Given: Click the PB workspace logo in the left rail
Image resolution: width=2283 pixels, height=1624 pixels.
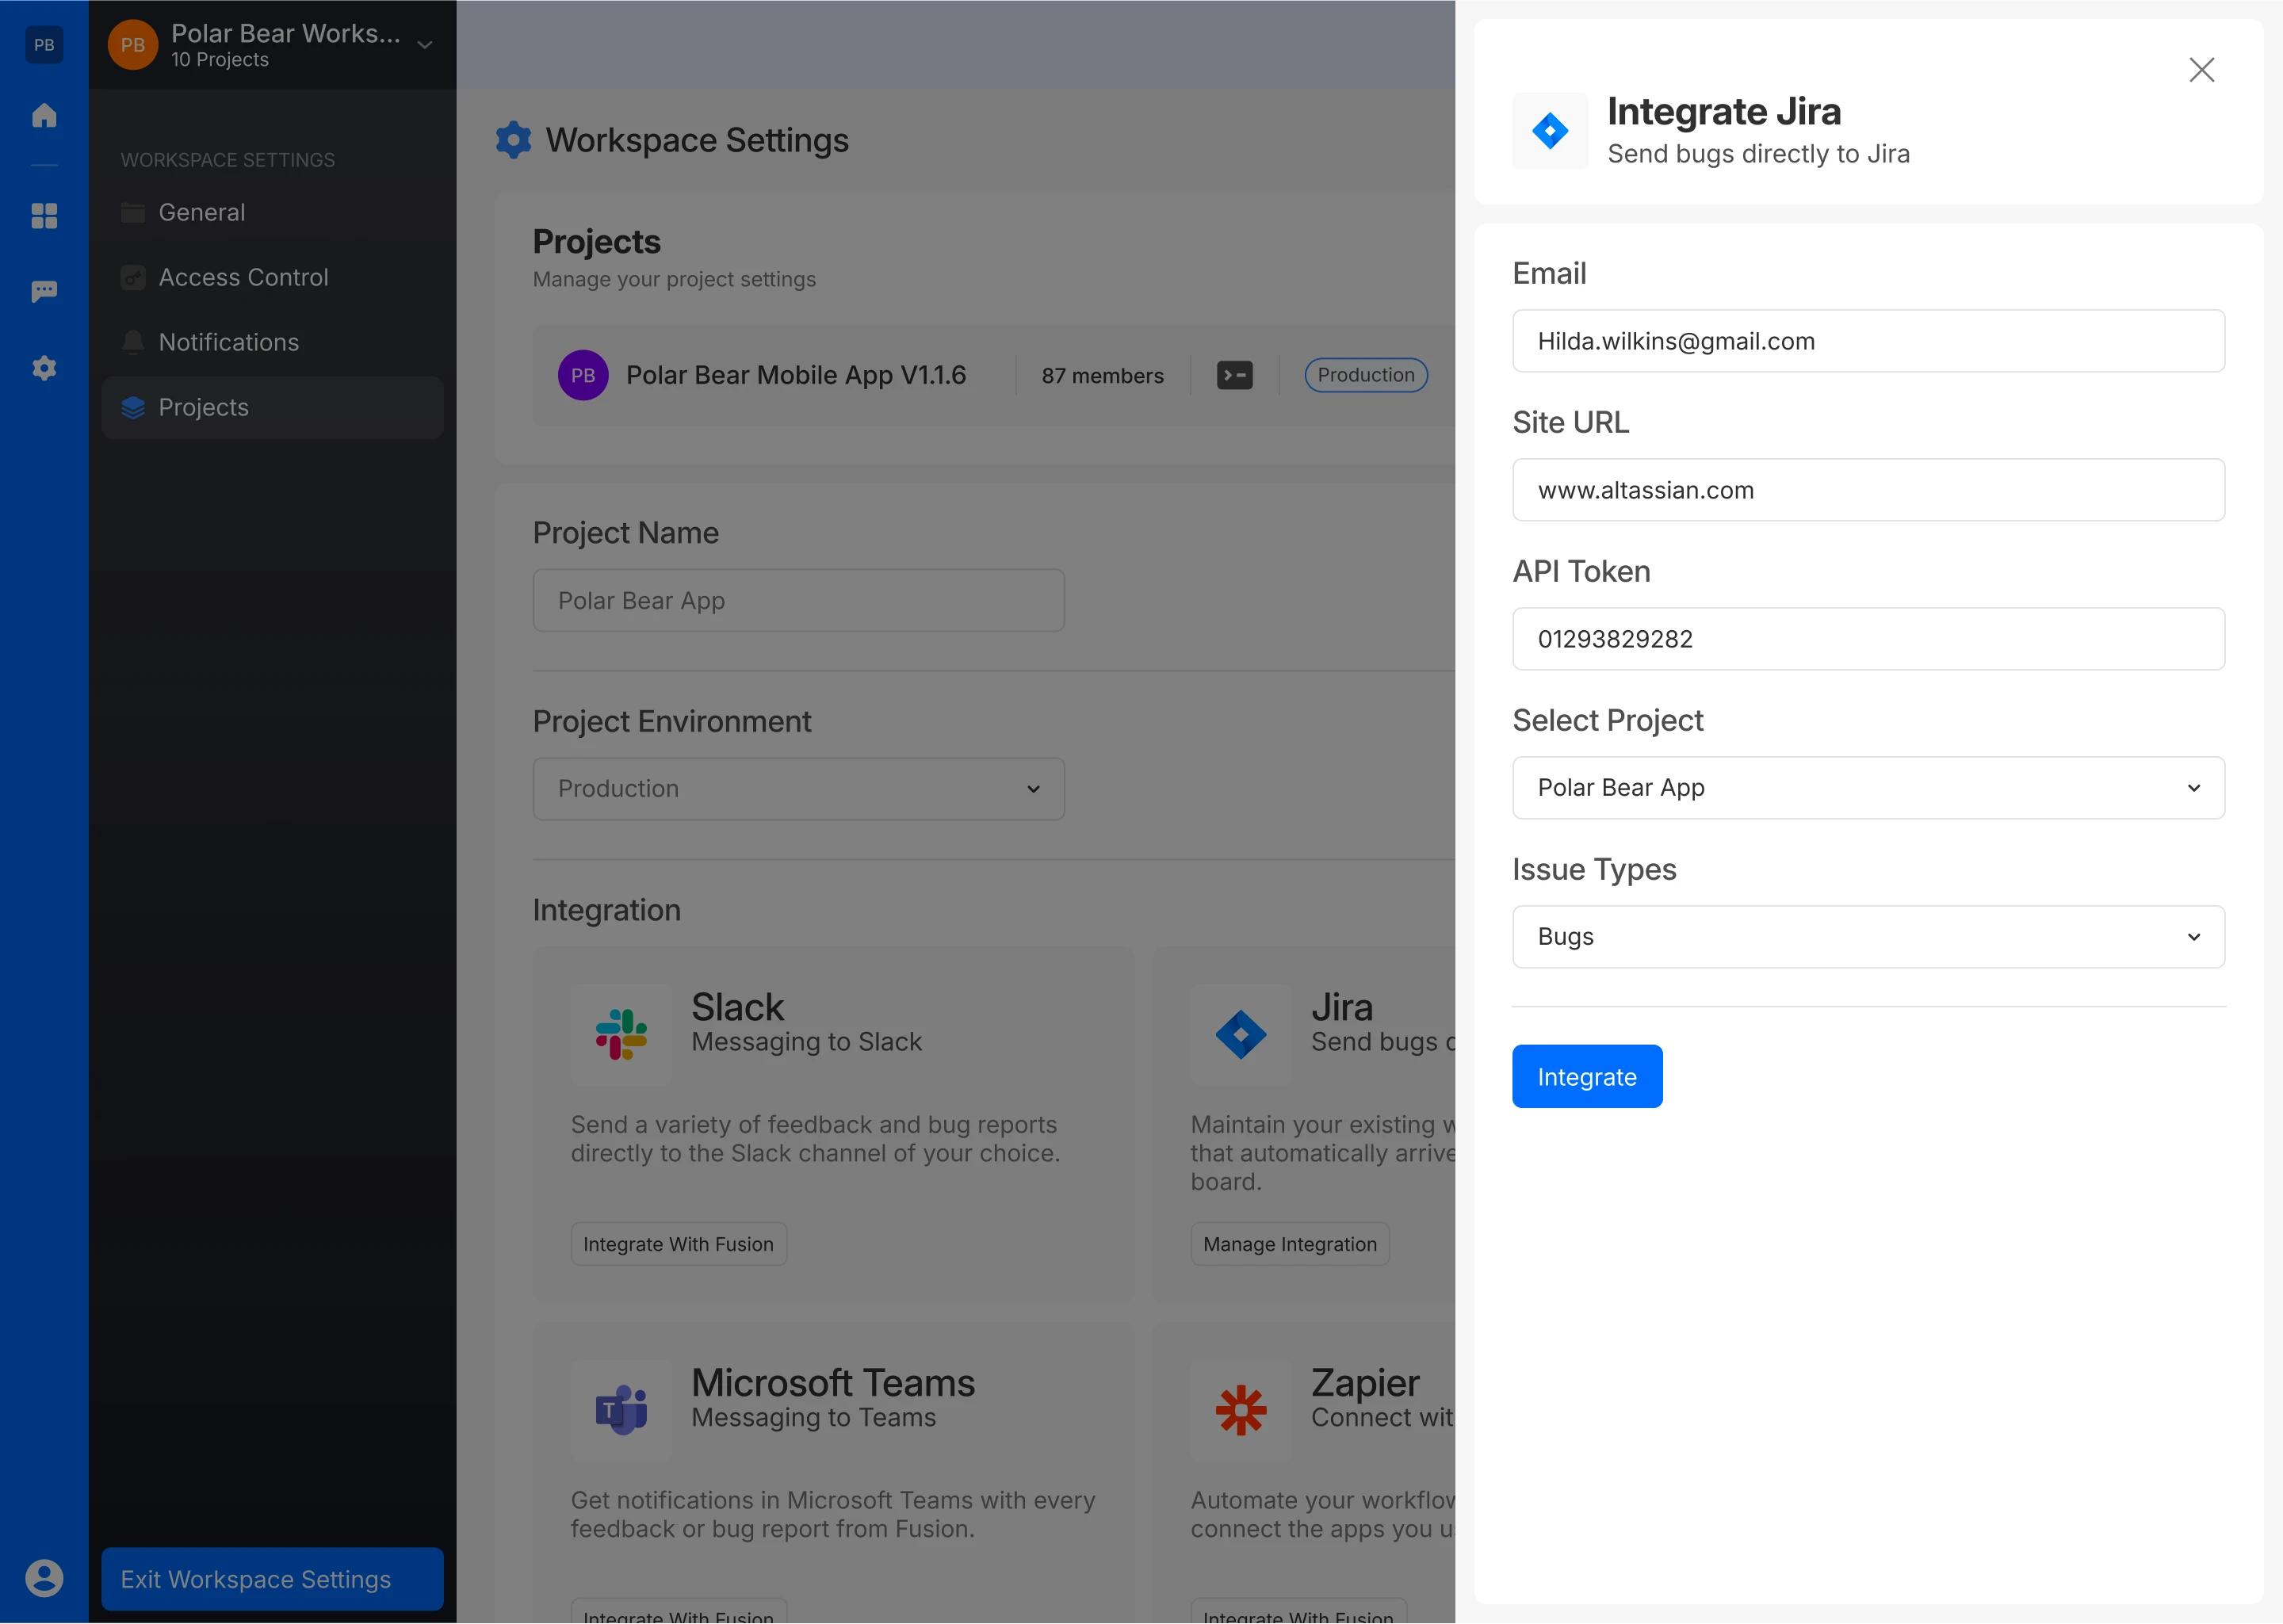Looking at the screenshot, I should click(44, 45).
